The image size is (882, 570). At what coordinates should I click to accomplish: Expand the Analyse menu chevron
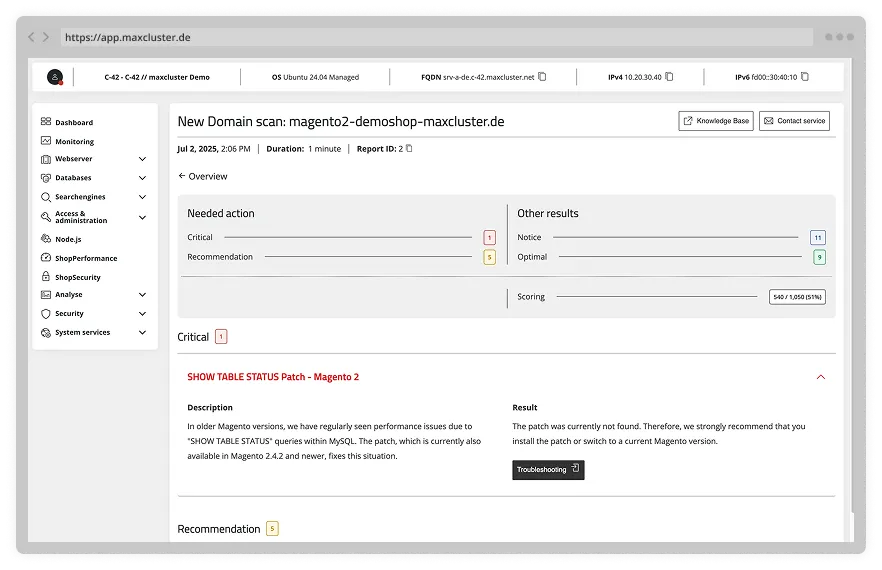click(142, 294)
